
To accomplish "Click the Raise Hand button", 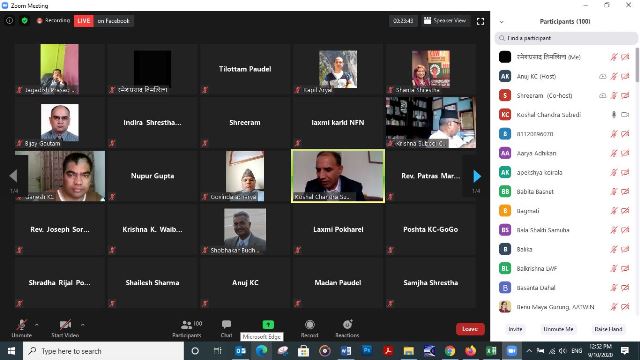I will point(608,329).
